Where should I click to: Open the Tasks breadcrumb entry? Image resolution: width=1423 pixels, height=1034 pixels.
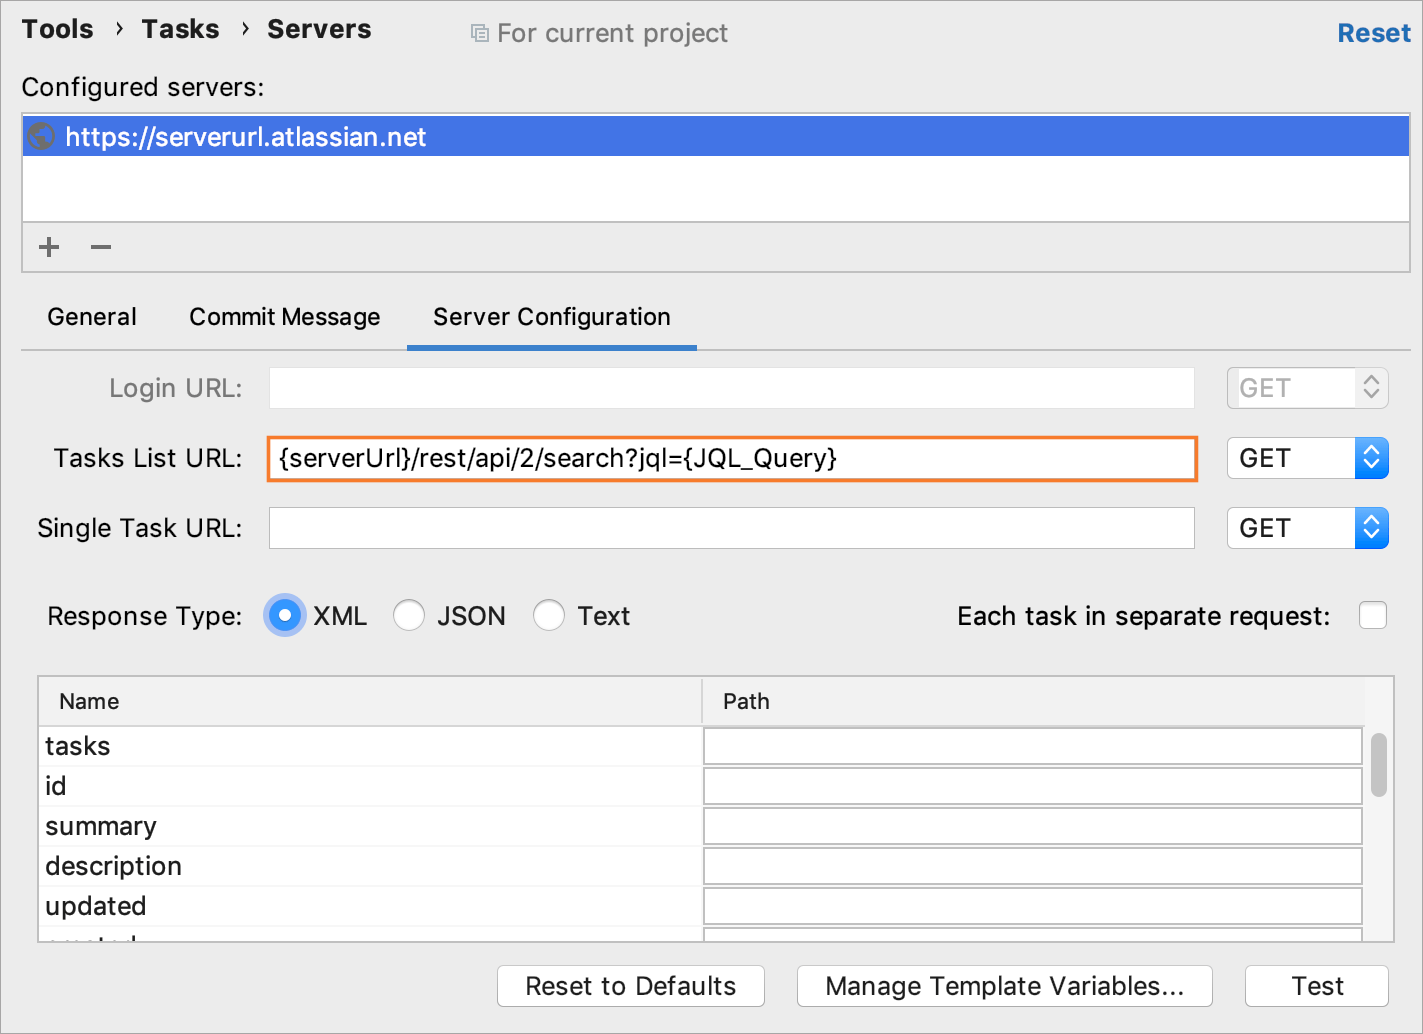click(180, 29)
